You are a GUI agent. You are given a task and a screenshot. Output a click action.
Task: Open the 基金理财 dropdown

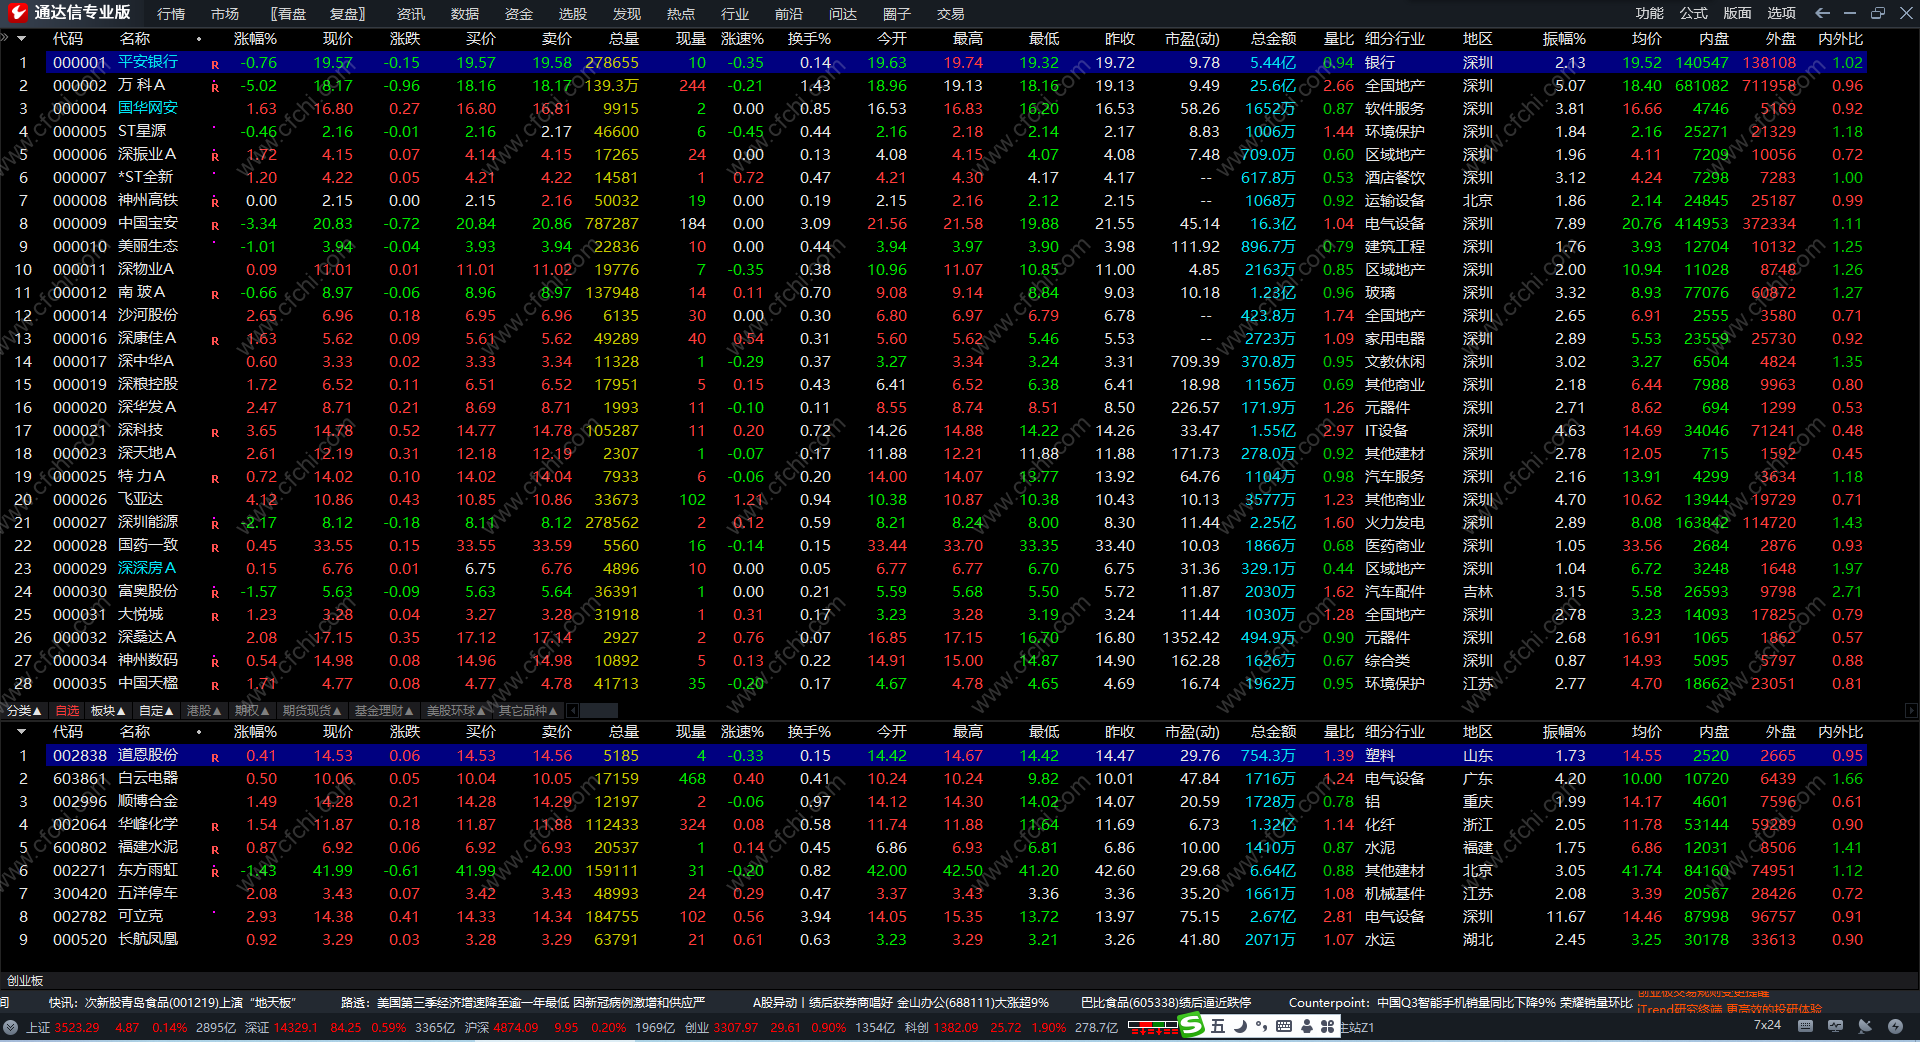click(384, 710)
